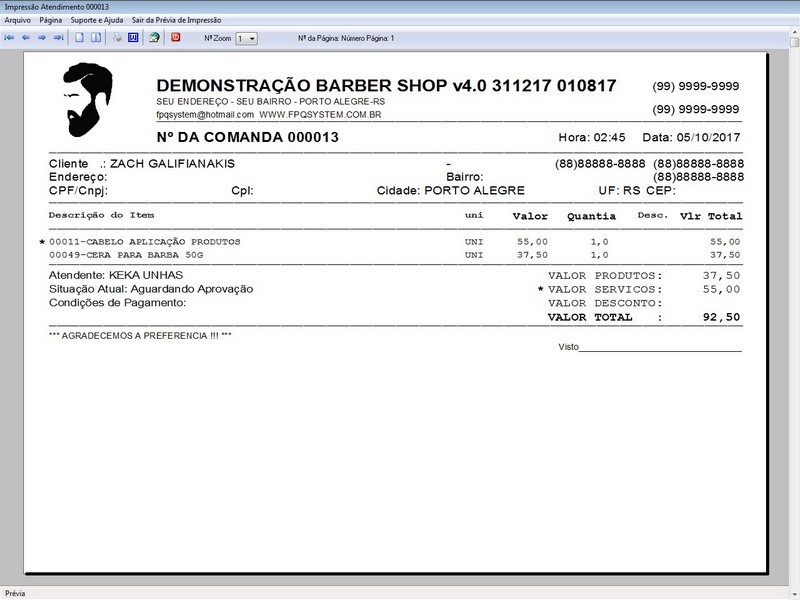The image size is (800, 600).
Task: Select single page view icon
Action: pos(80,38)
